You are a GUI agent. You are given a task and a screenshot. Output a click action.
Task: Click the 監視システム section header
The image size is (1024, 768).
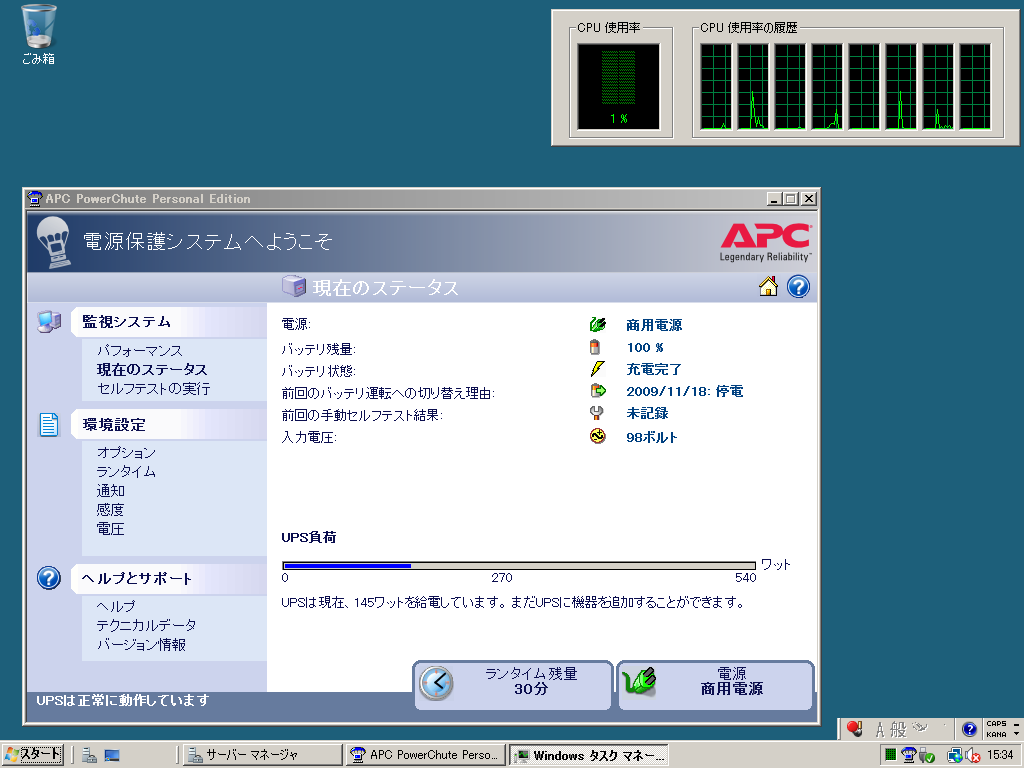pyautogui.click(x=168, y=321)
